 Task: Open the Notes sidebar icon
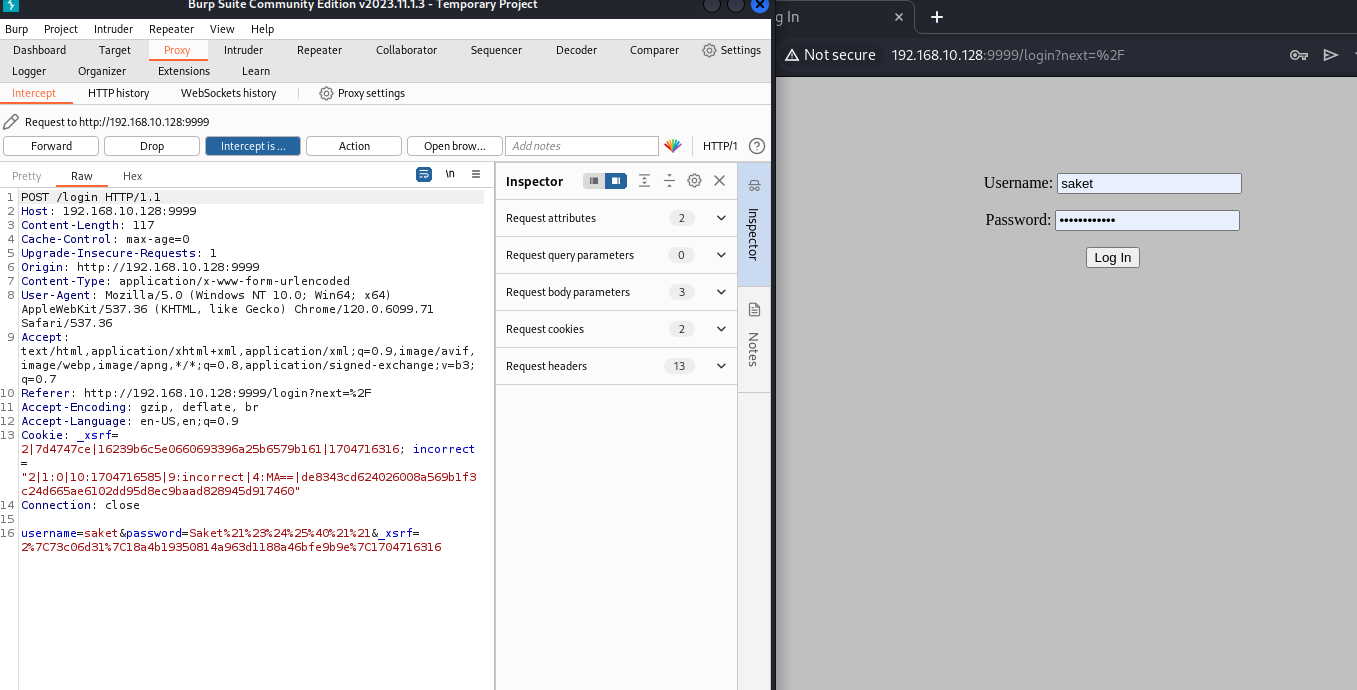point(754,309)
